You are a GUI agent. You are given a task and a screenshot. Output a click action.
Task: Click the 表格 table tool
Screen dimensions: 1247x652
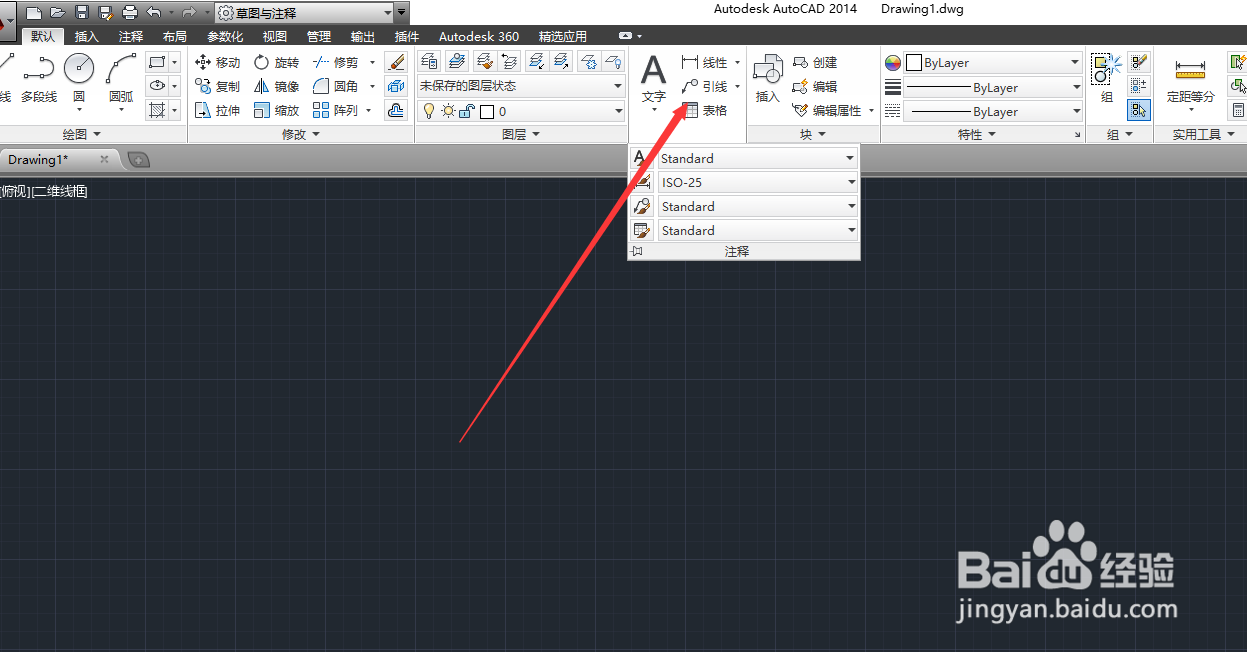(705, 110)
